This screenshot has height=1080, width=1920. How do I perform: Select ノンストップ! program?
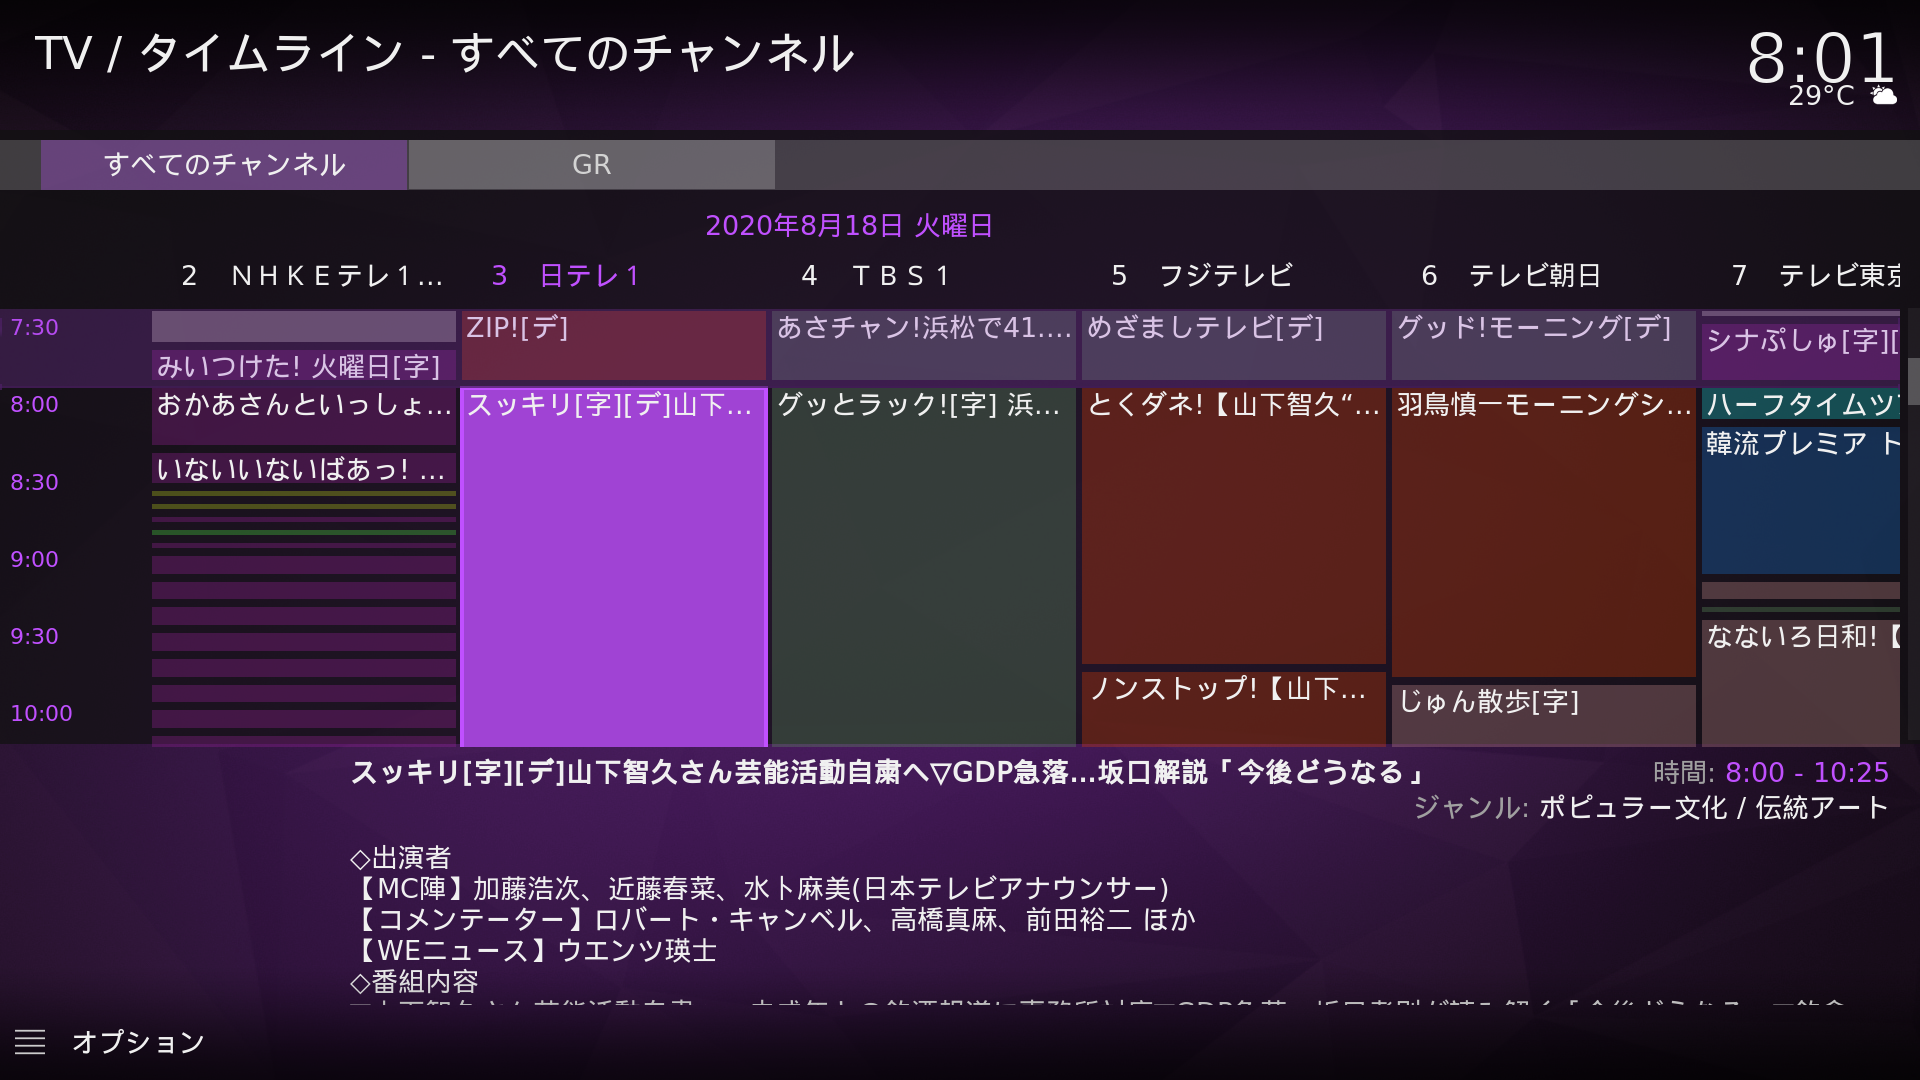(x=1233, y=708)
